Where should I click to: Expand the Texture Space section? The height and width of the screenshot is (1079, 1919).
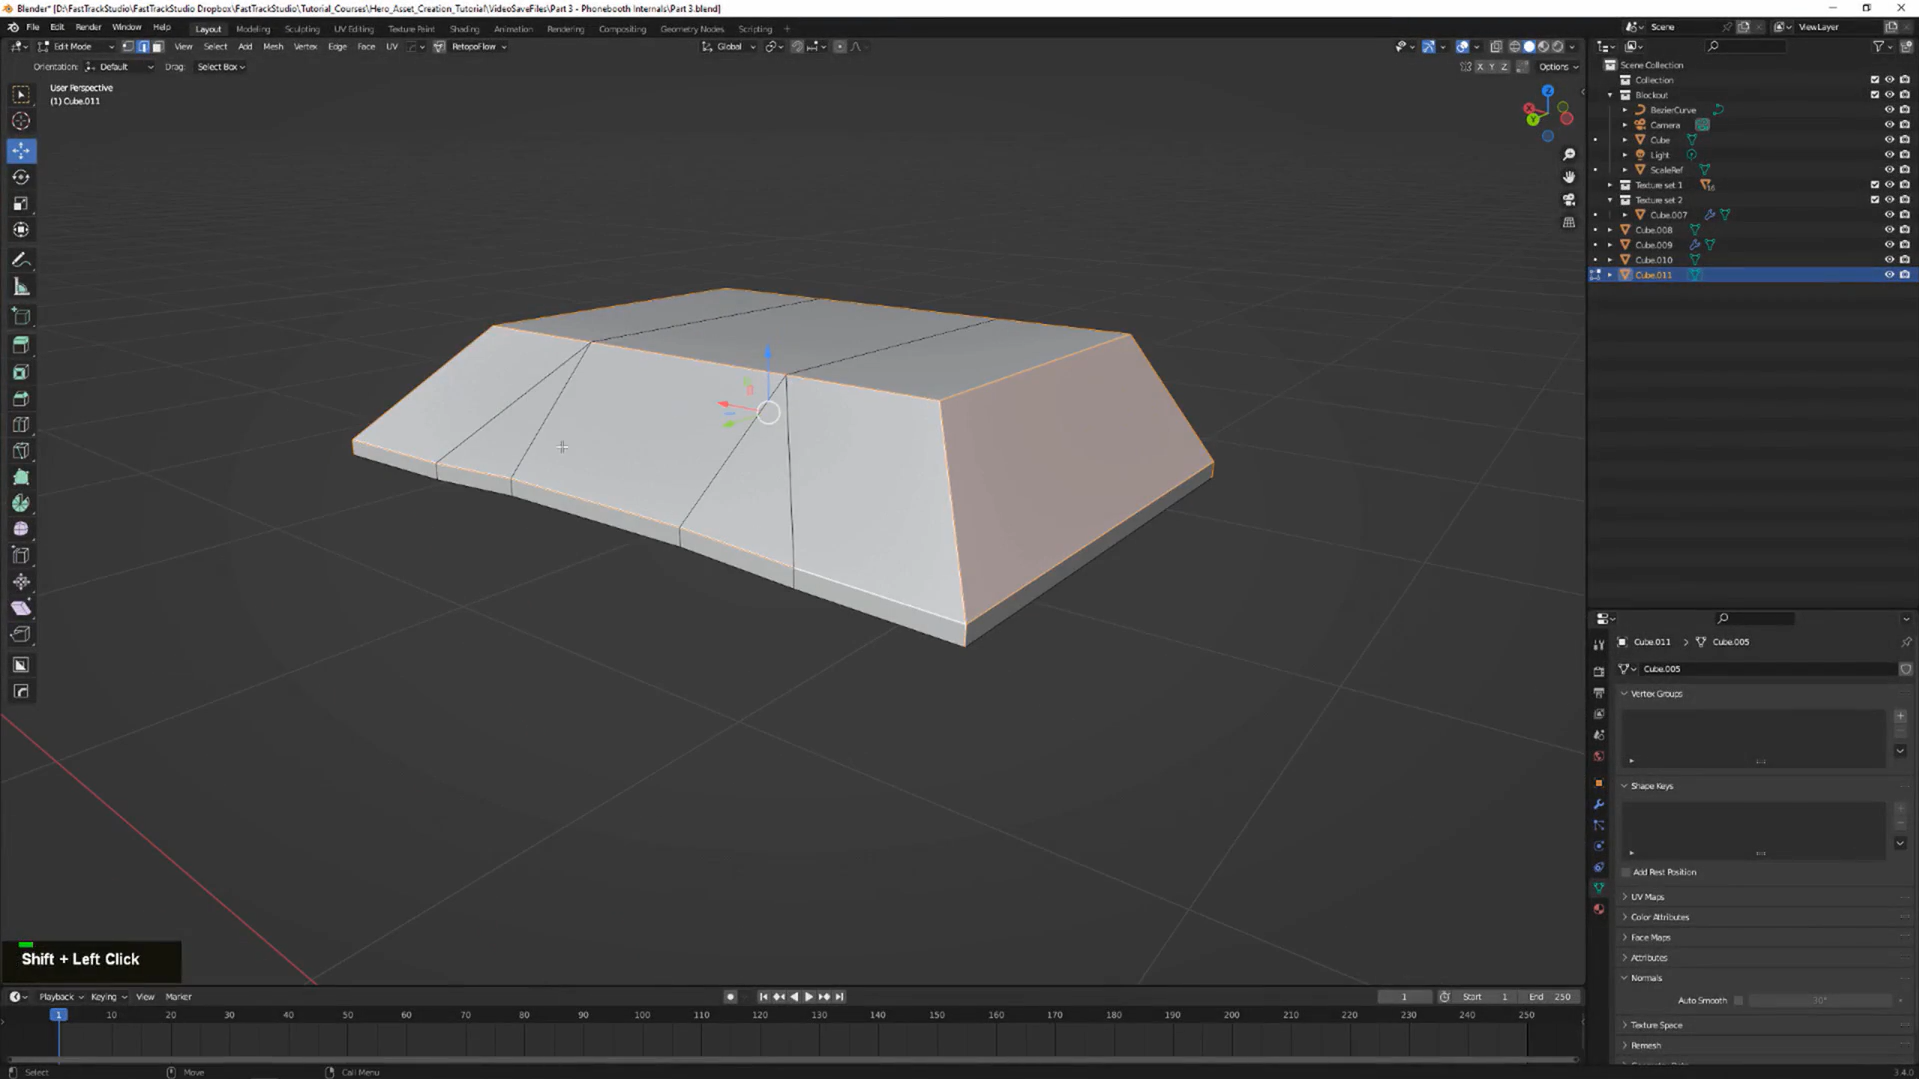click(1656, 1025)
